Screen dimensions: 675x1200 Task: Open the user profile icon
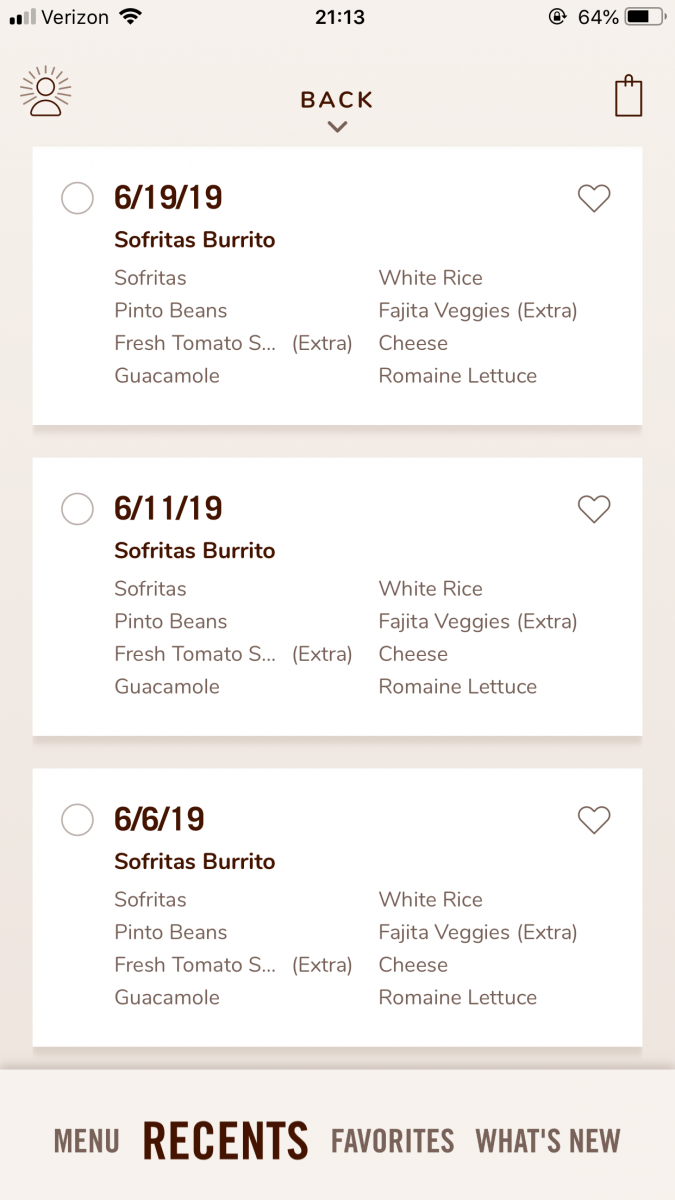(x=46, y=93)
